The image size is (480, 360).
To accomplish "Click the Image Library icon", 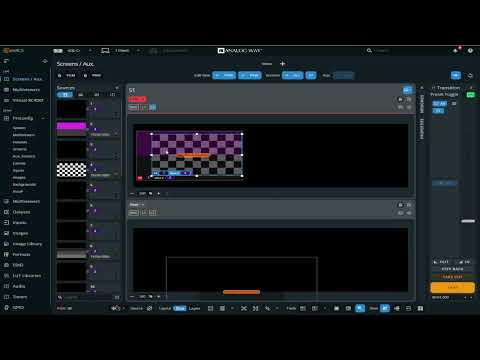I will (6, 244).
